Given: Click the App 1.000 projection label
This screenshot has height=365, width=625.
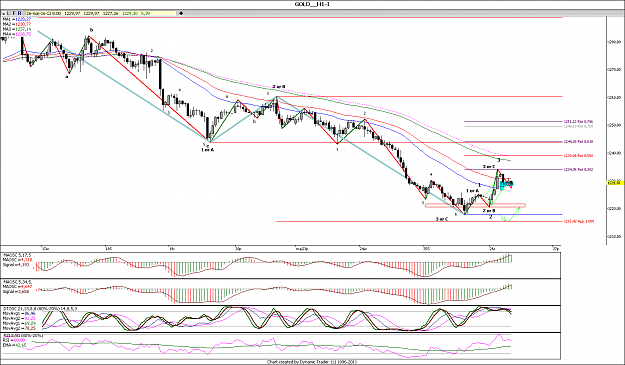Looking at the screenshot, I should (x=579, y=221).
